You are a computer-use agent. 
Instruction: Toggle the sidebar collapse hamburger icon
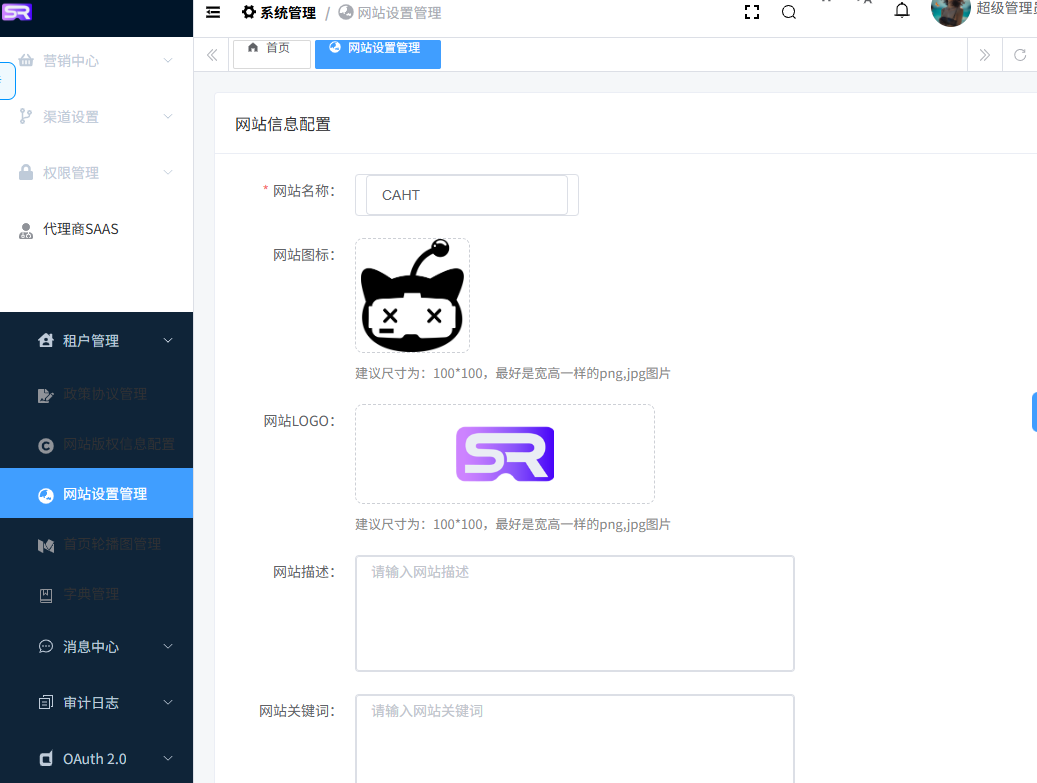[x=213, y=13]
